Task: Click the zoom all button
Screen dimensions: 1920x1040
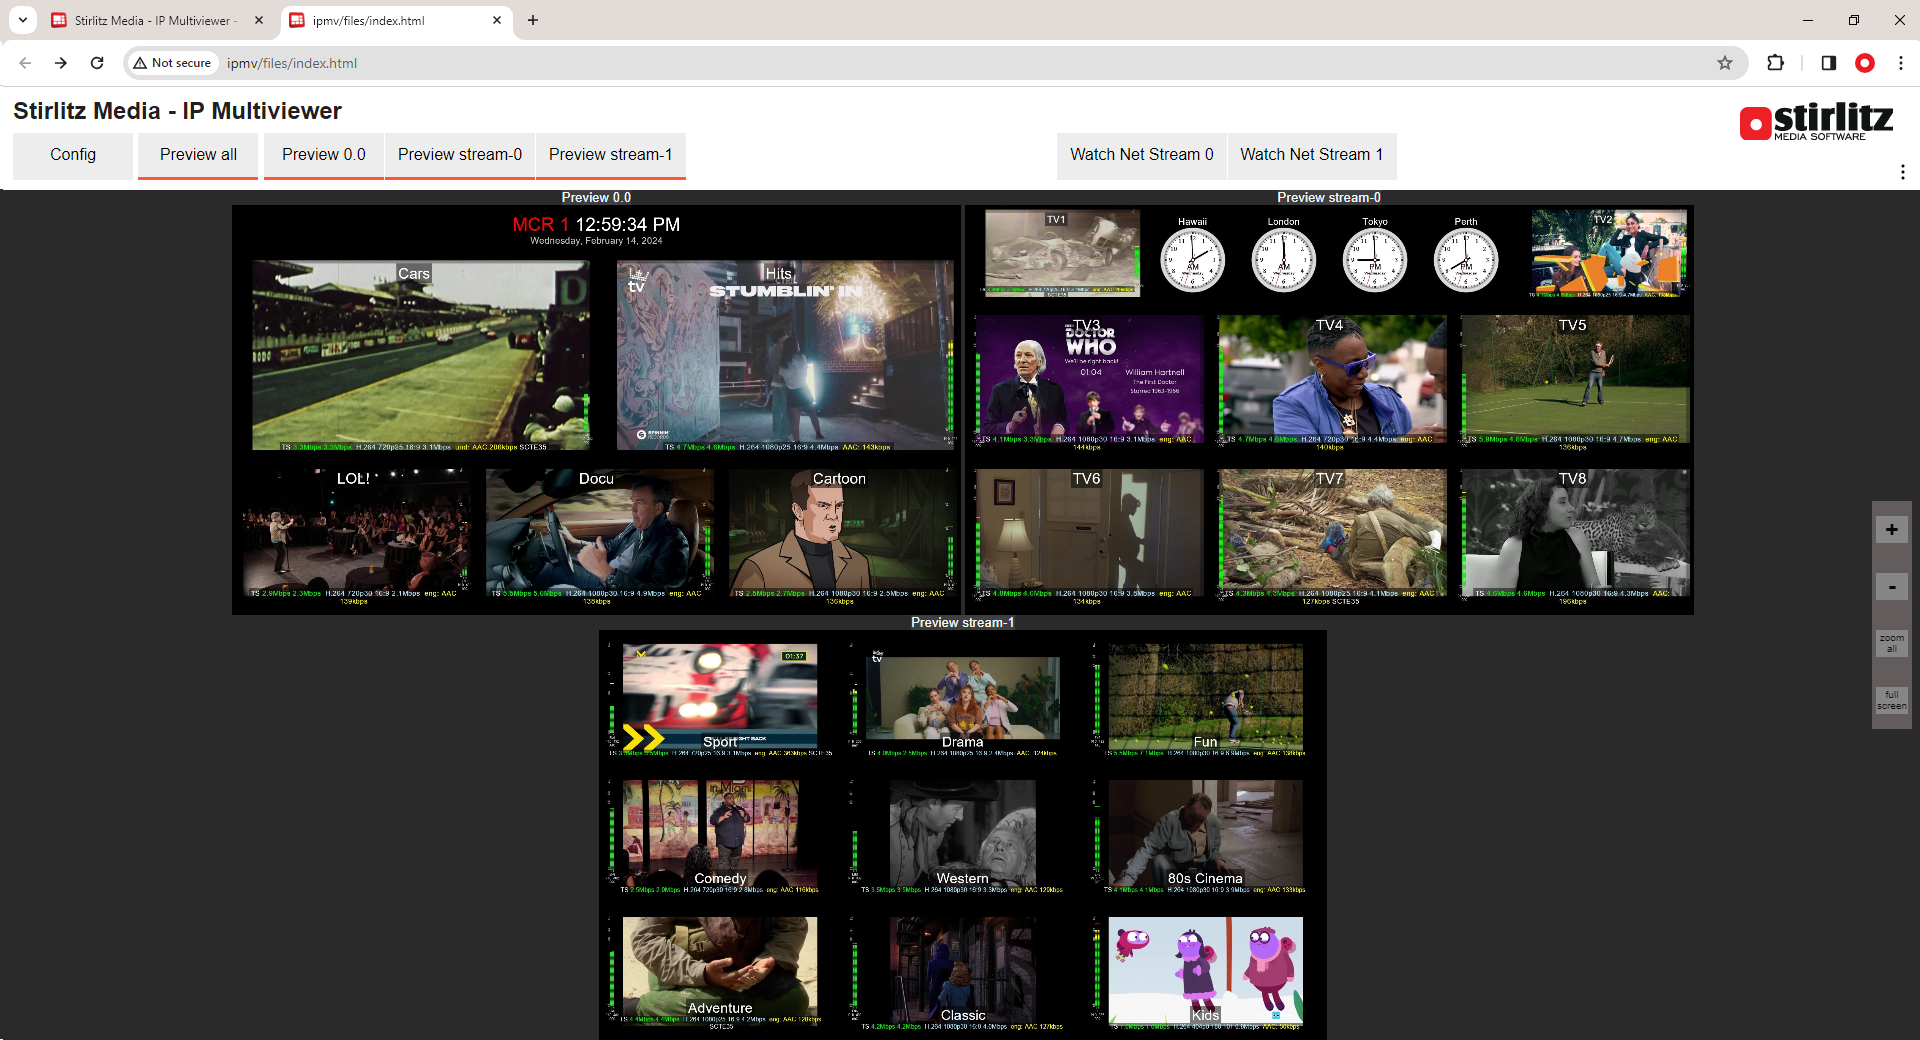Action: click(x=1891, y=643)
